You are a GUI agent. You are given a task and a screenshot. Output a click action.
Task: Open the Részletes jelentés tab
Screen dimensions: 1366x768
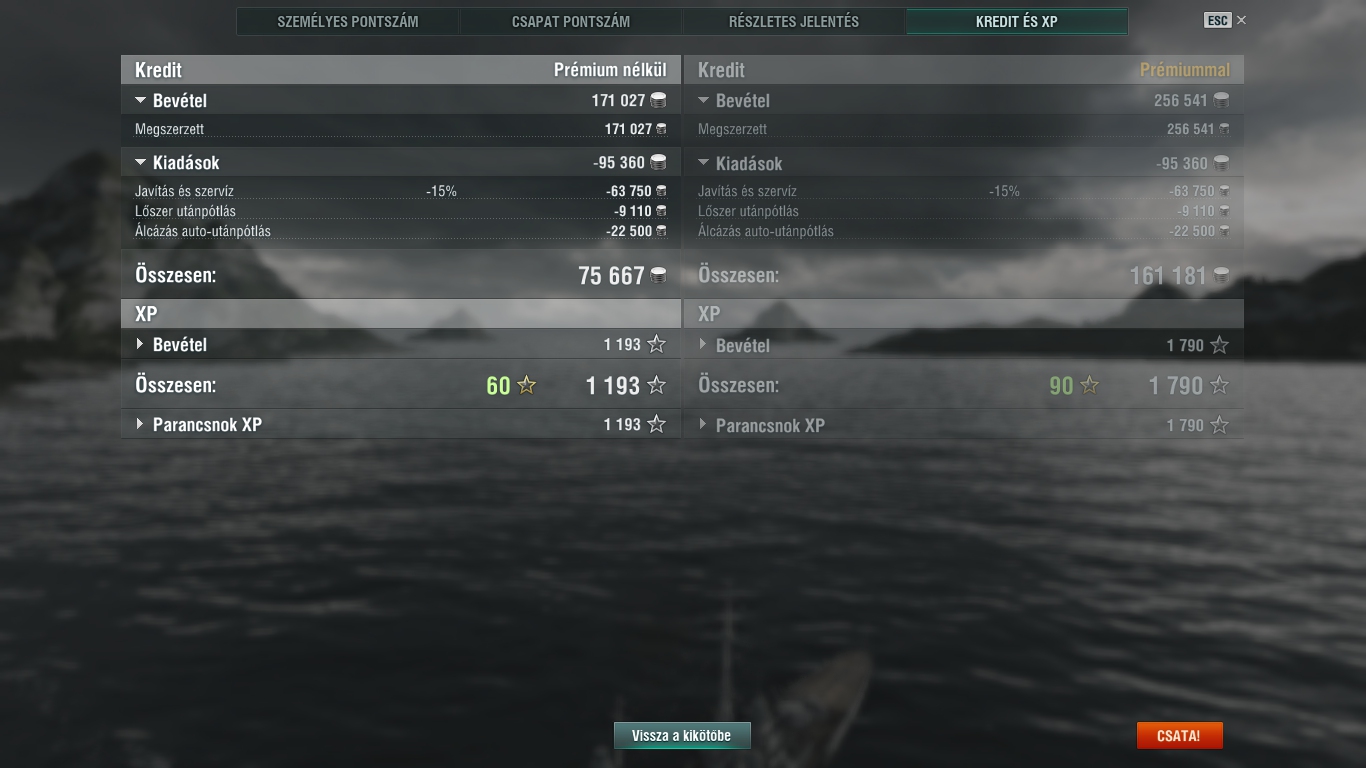click(x=794, y=21)
